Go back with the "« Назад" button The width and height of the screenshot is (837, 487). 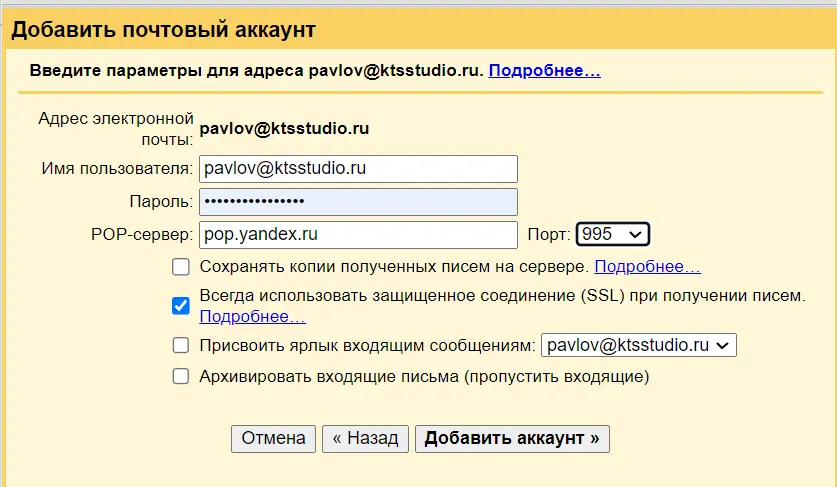tap(365, 439)
